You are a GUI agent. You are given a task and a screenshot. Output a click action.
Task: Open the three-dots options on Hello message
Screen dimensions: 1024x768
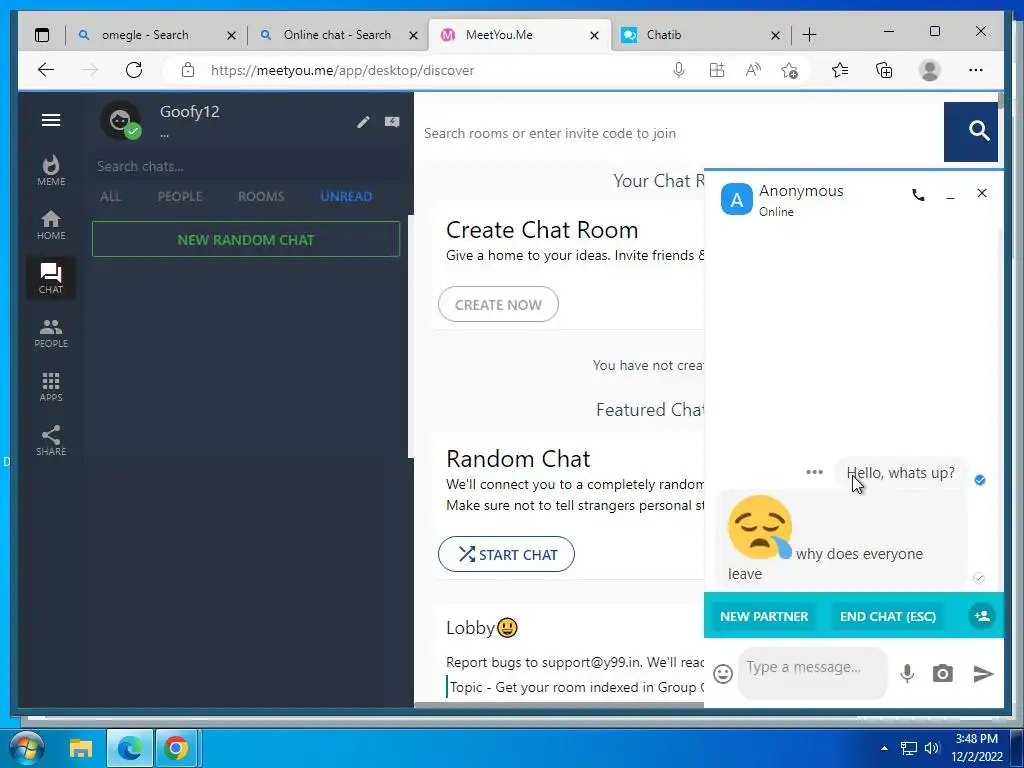pyautogui.click(x=814, y=472)
